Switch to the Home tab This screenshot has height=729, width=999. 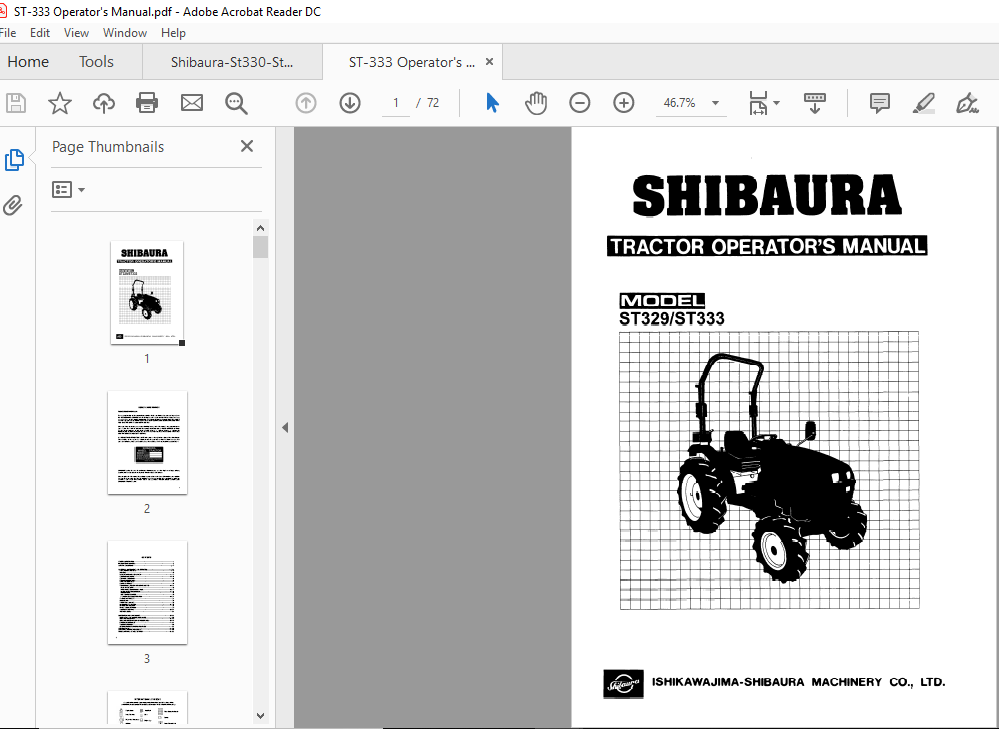tap(28, 62)
